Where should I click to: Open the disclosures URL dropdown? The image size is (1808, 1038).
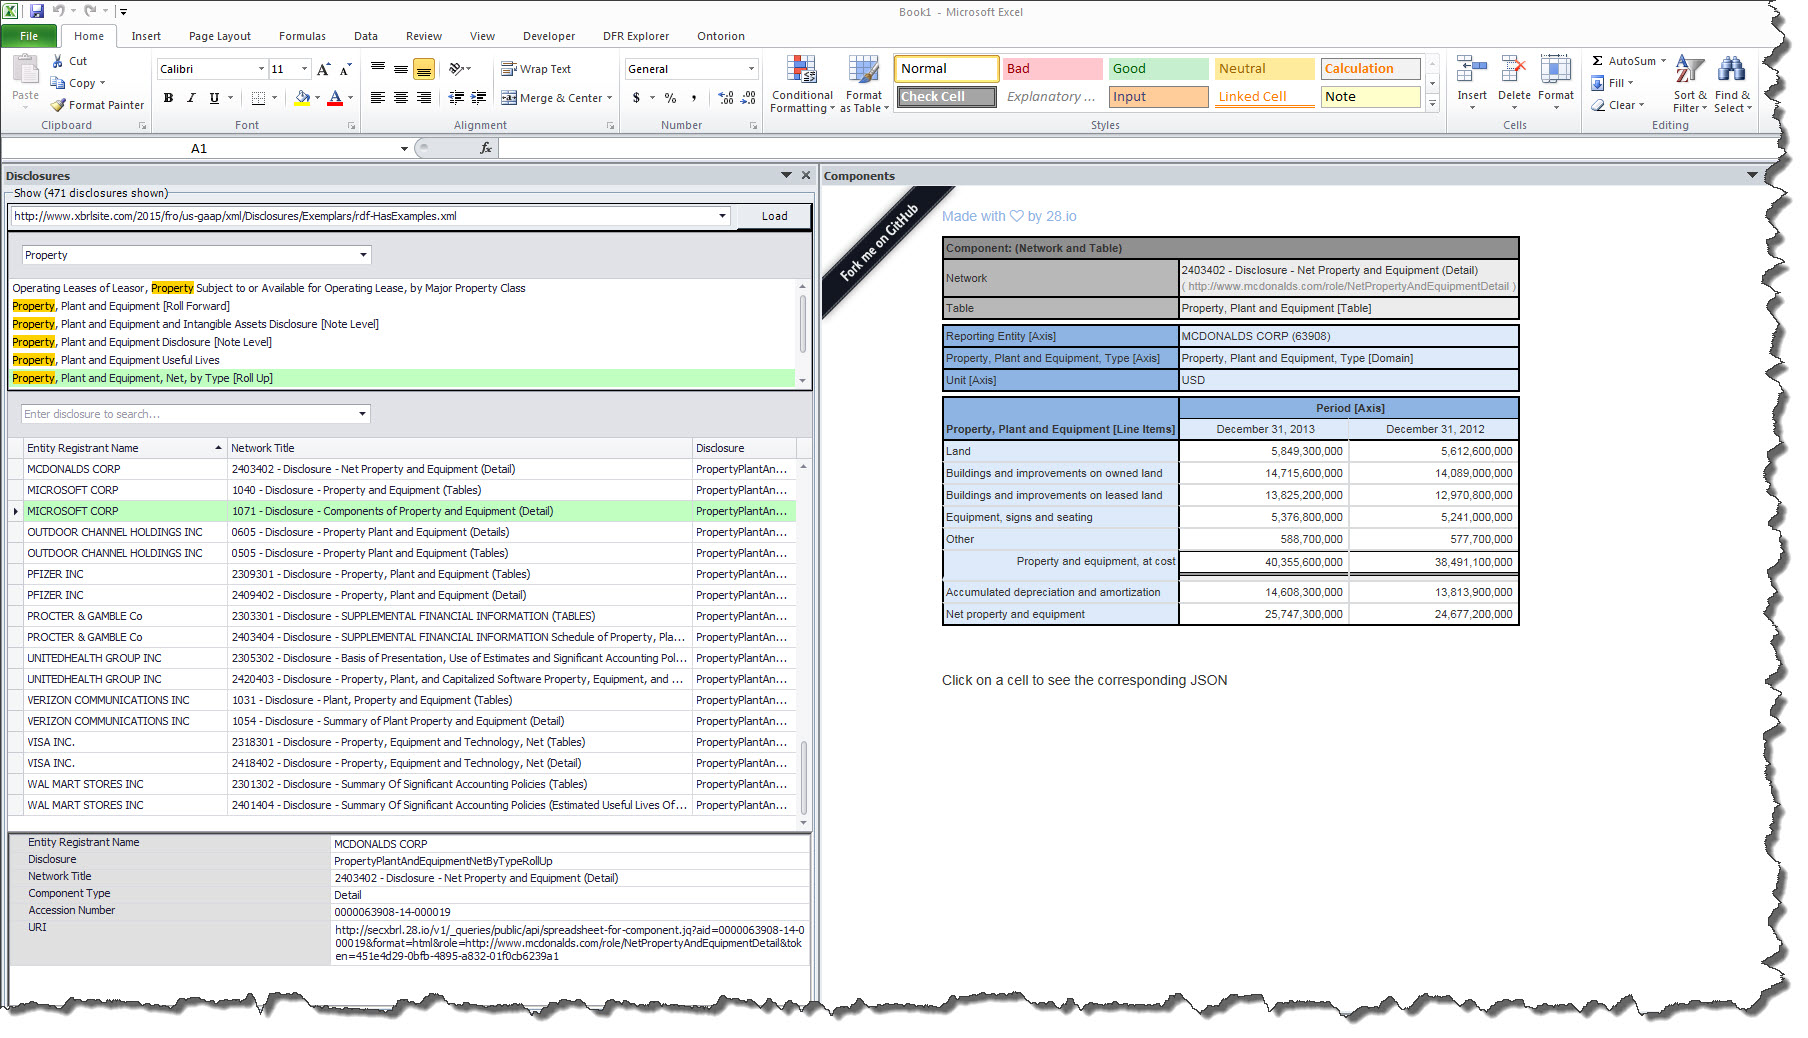pos(722,216)
